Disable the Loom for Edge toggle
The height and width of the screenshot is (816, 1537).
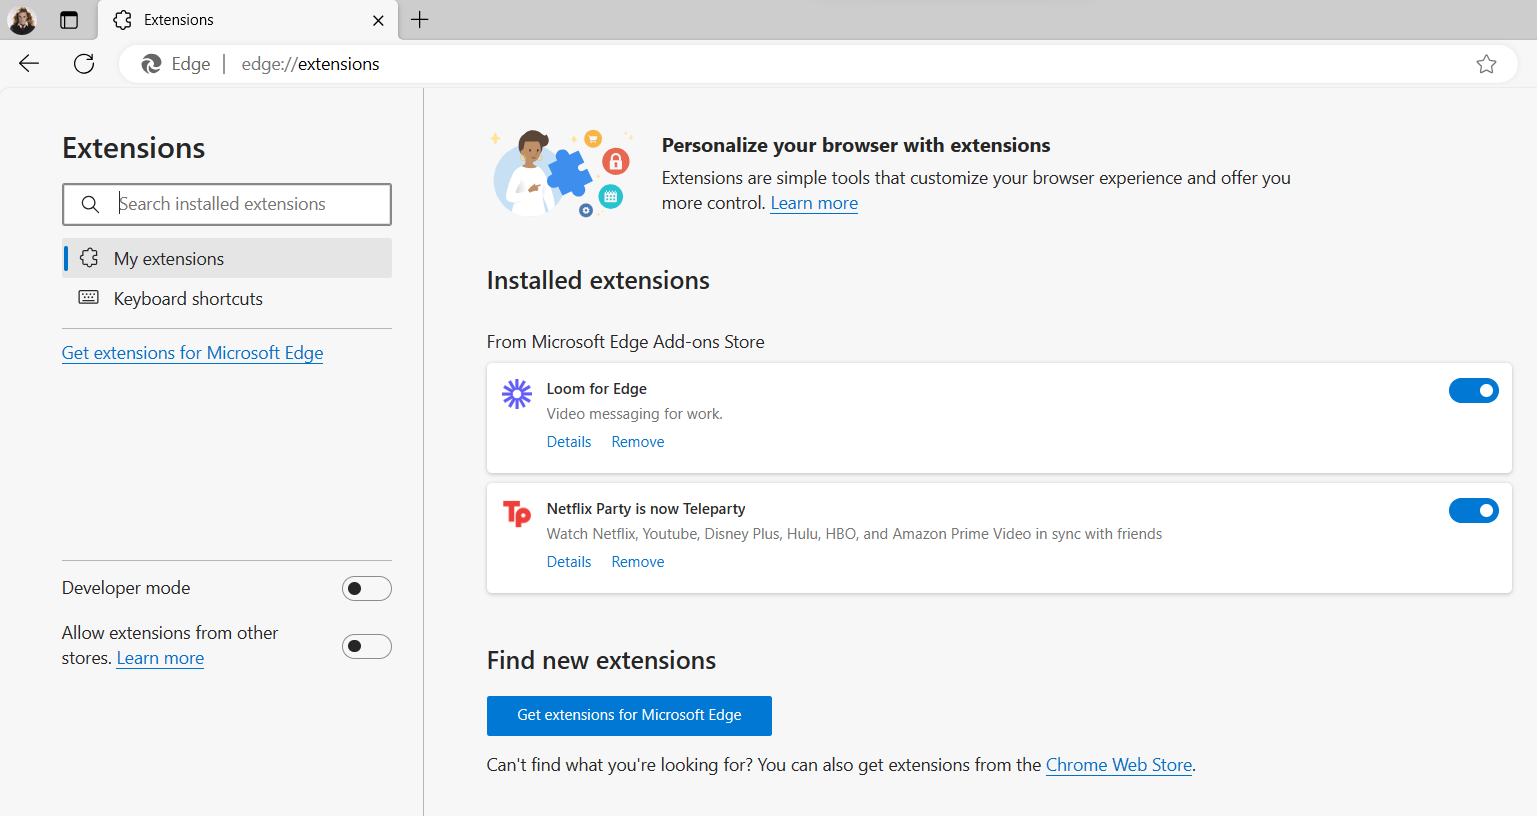[1474, 391]
